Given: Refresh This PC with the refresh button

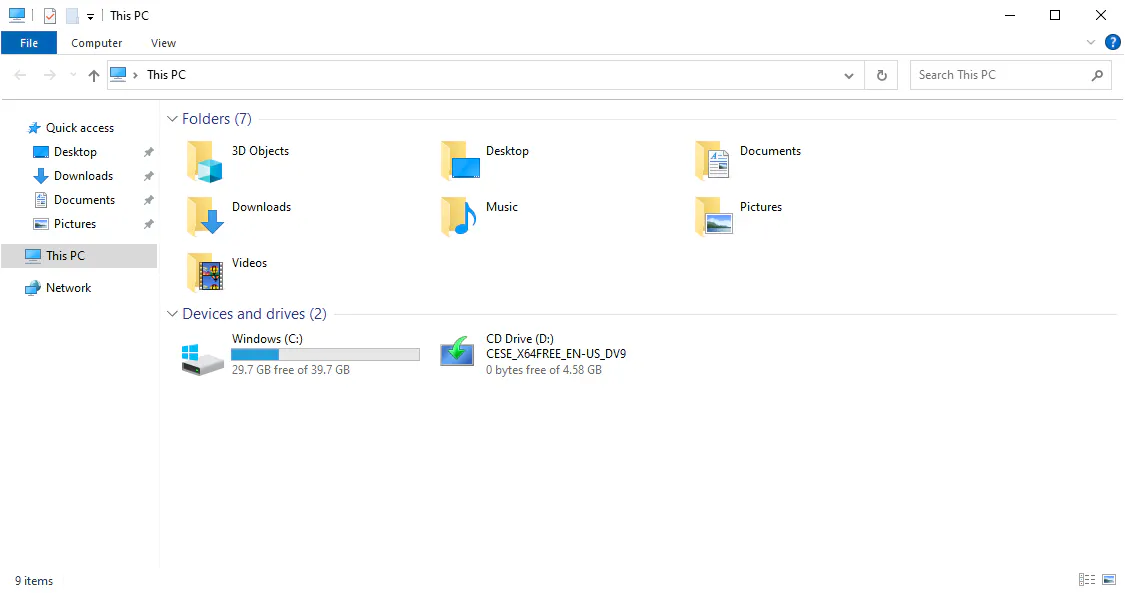Looking at the screenshot, I should pyautogui.click(x=882, y=75).
